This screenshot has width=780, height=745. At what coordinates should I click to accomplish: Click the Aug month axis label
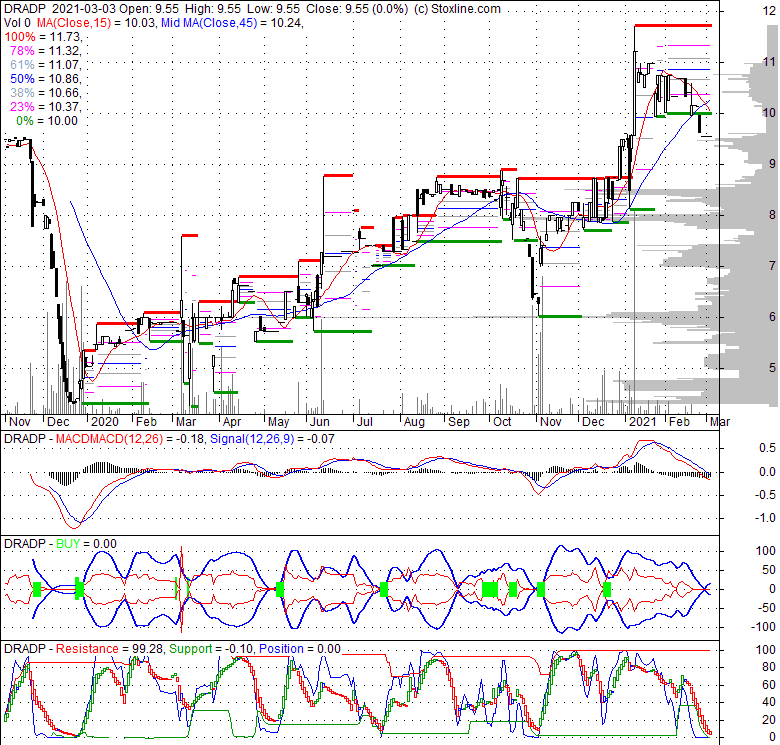click(x=414, y=422)
